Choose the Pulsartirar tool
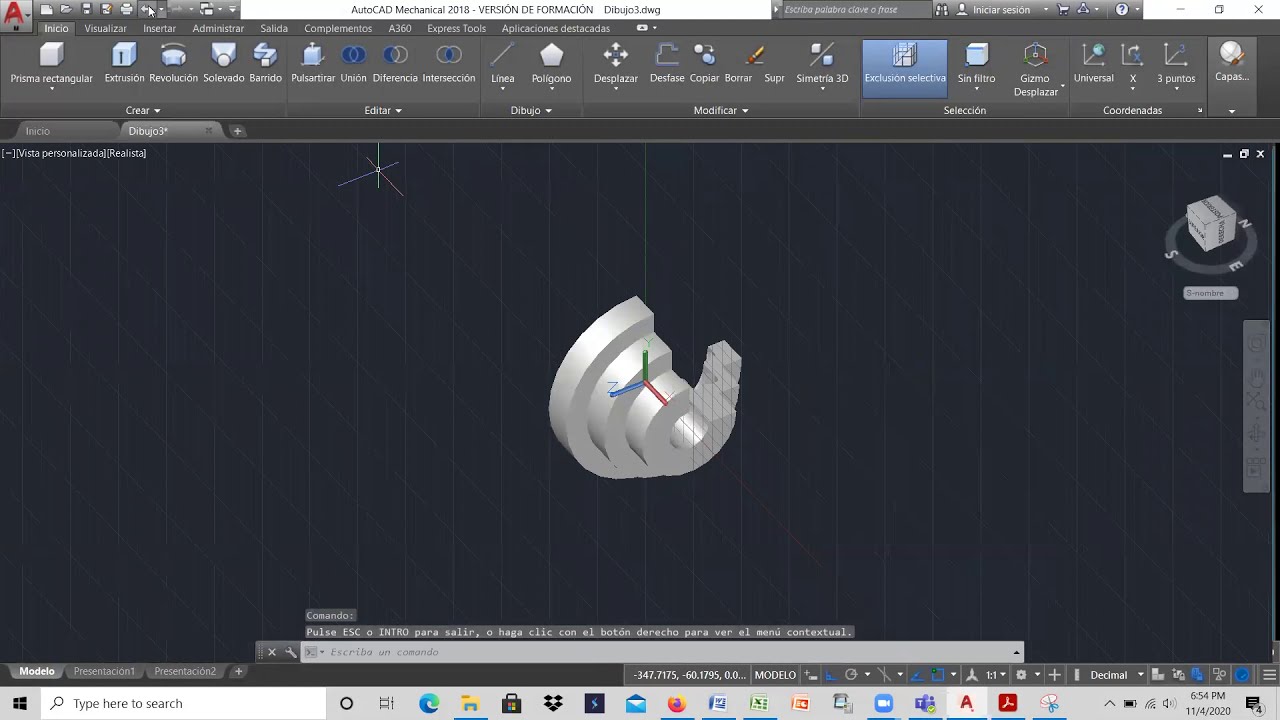This screenshot has width=1280, height=720. pyautogui.click(x=313, y=63)
